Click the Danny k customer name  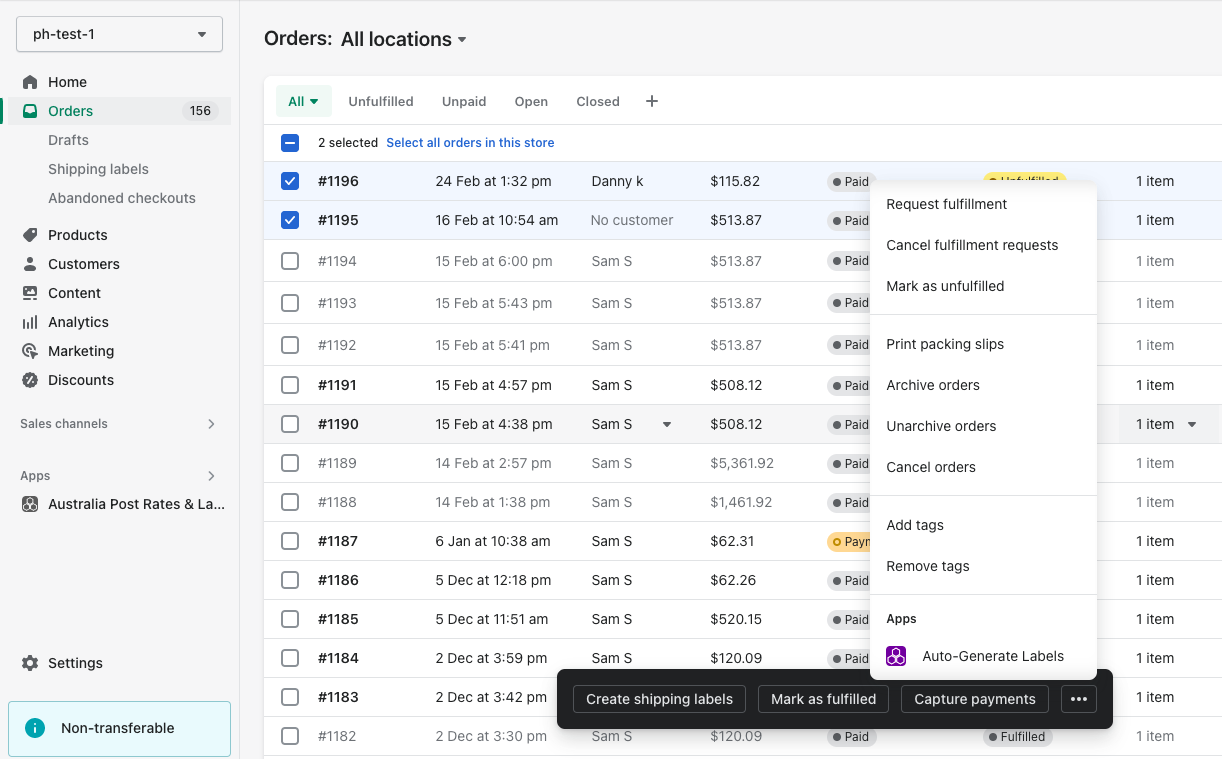point(617,181)
